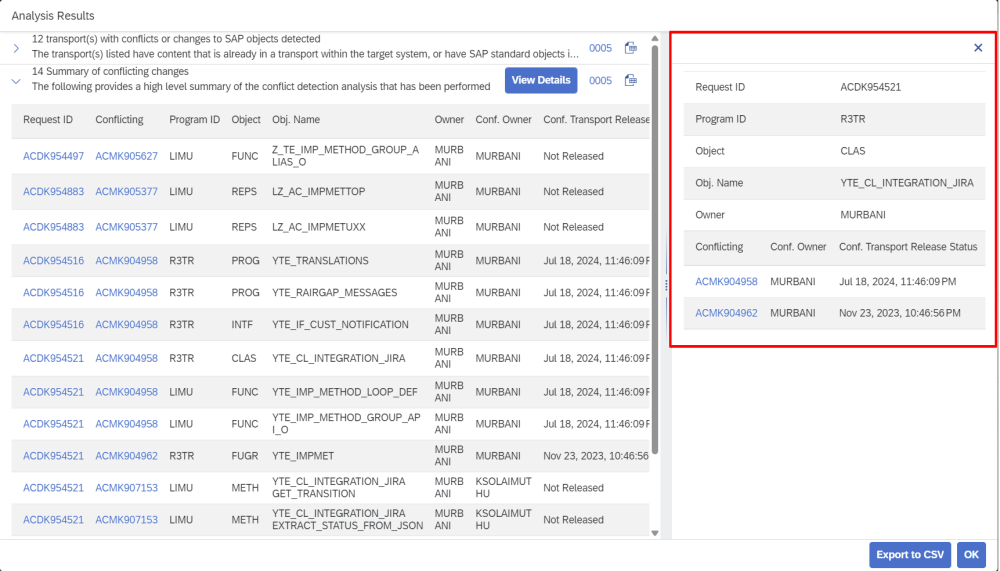Click the Request ID column header
The image size is (1000, 571).
click(x=48, y=119)
